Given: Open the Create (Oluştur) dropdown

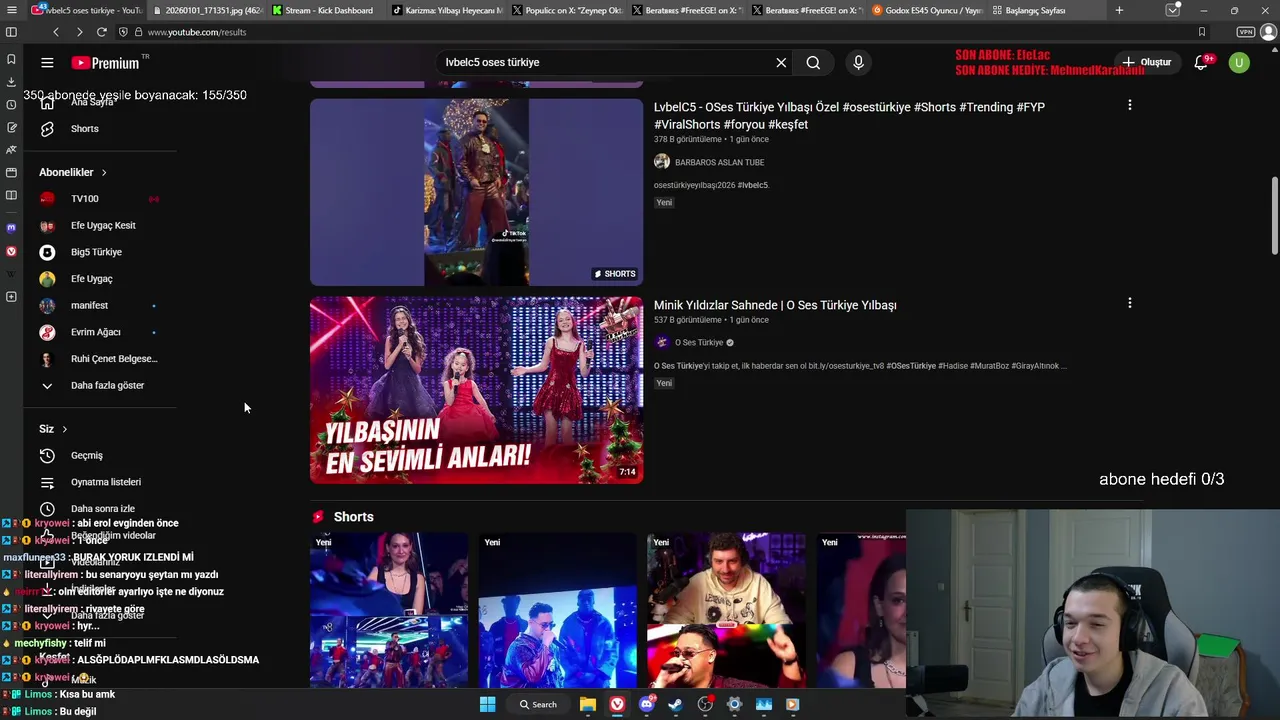Looking at the screenshot, I should coord(1146,62).
